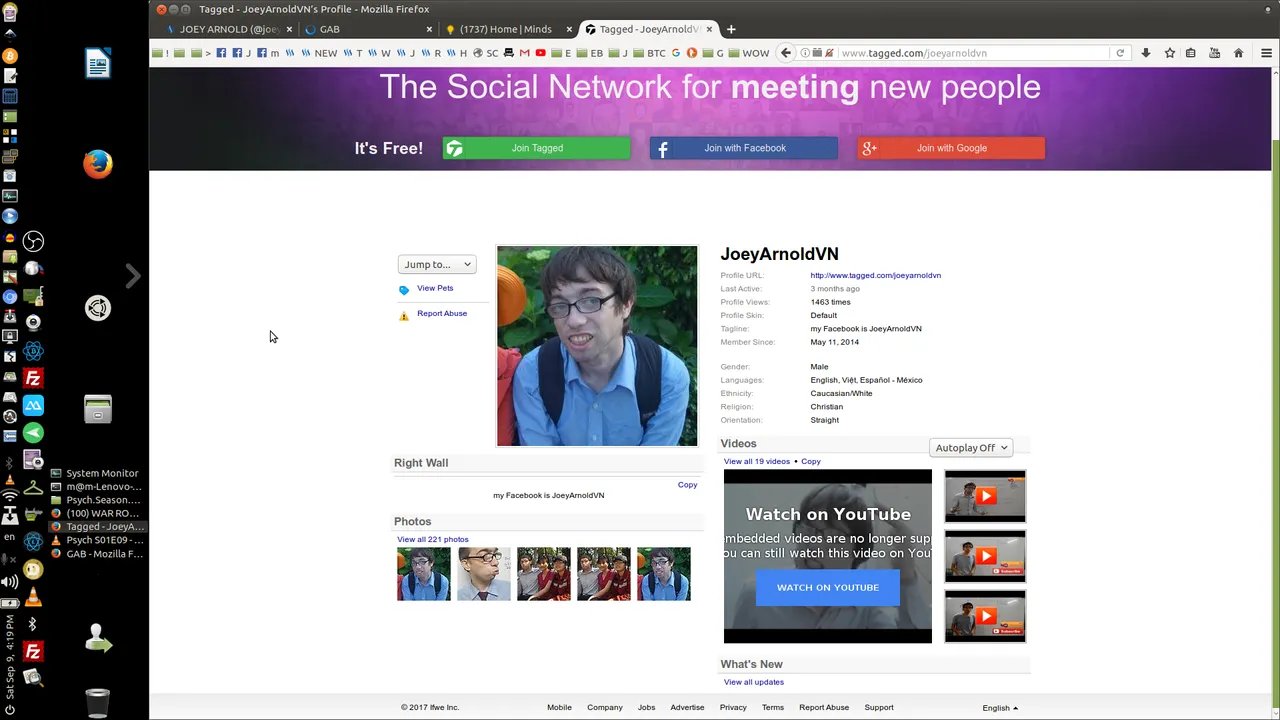Open the Wi-Fi network tray icon
The width and height of the screenshot is (1280, 720).
[10, 495]
